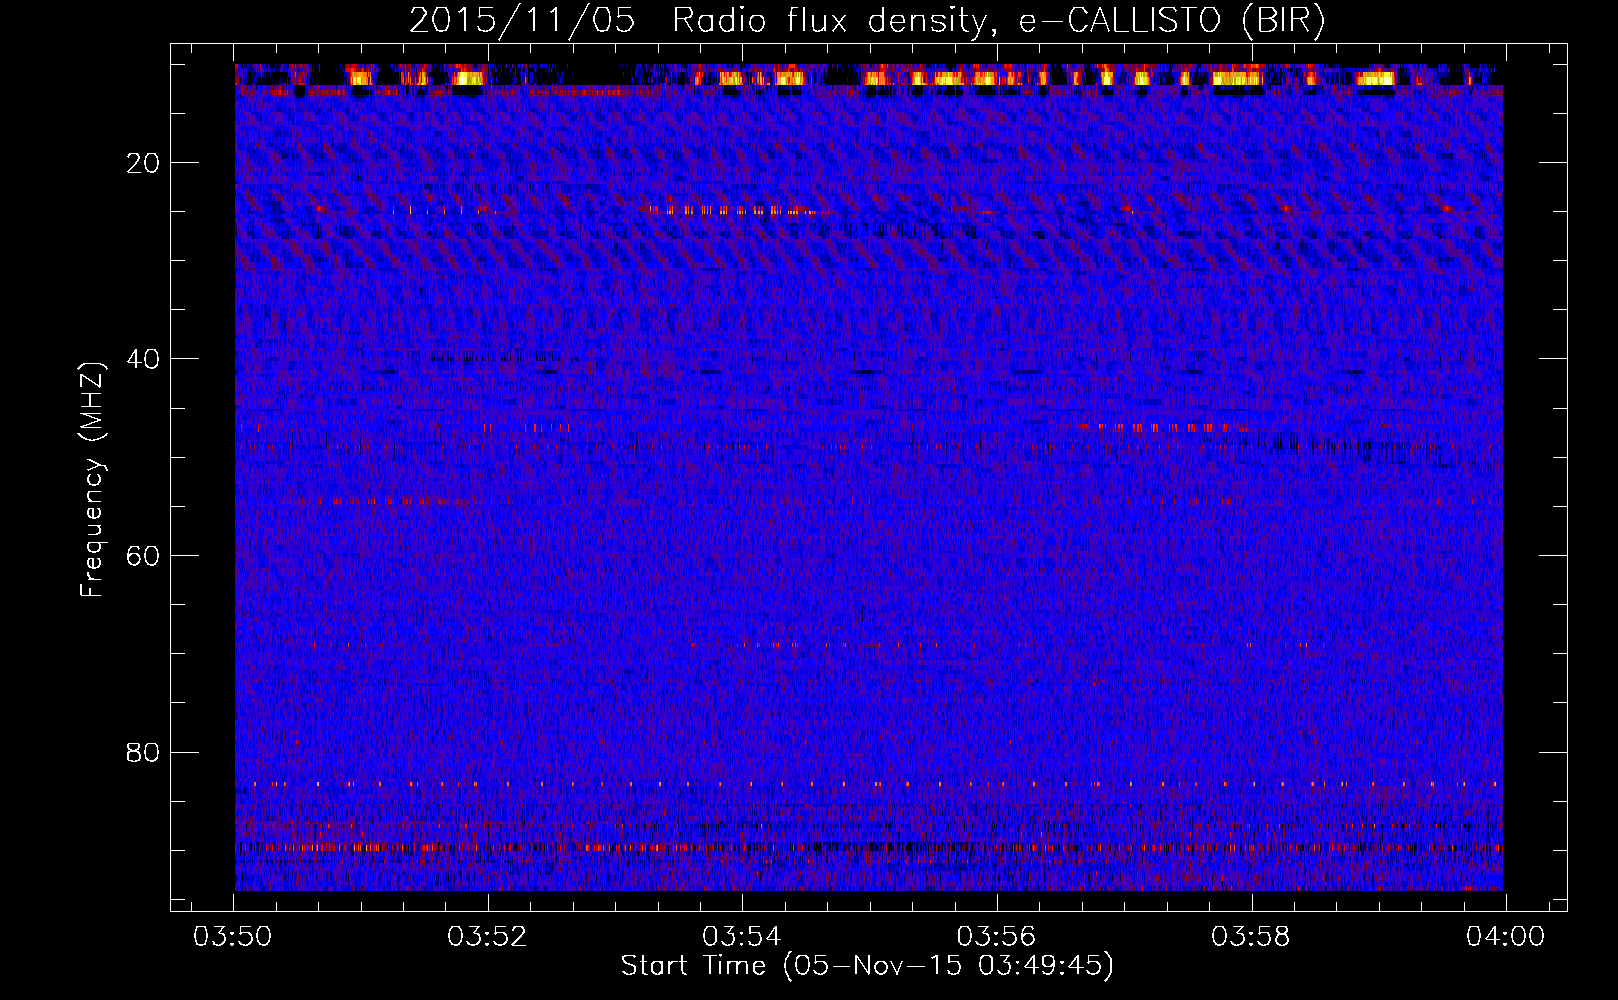Click the 80 frequency tick label
The height and width of the screenshot is (1000, 1618).
coord(144,752)
